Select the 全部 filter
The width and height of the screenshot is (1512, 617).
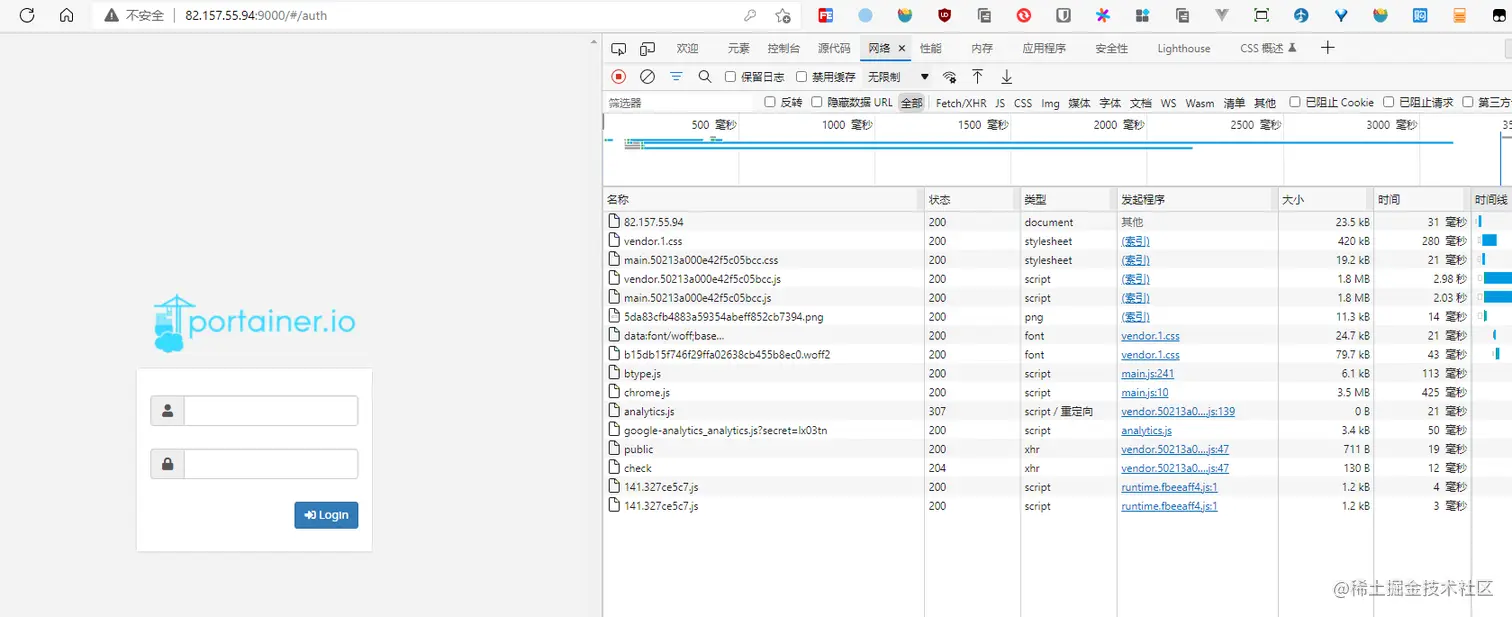pos(911,103)
